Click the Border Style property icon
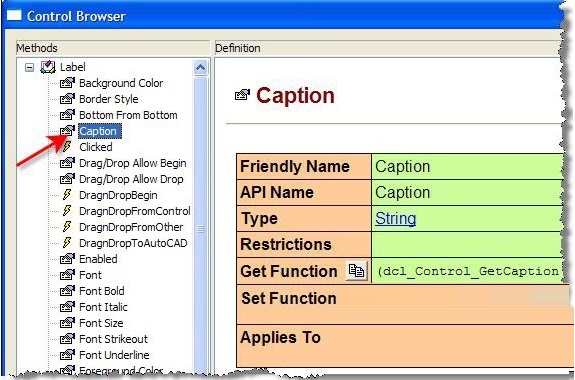The width and height of the screenshot is (575, 380). 67,99
